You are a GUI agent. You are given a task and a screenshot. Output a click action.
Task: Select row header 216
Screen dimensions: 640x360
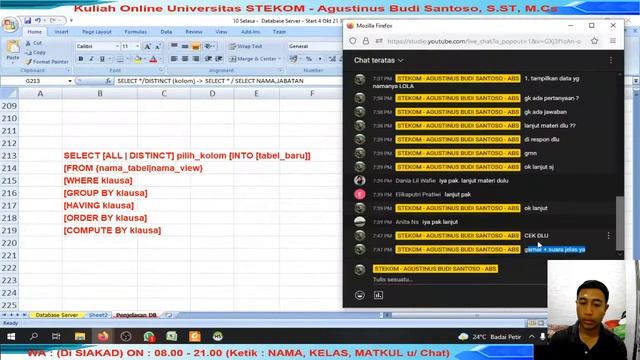point(9,193)
